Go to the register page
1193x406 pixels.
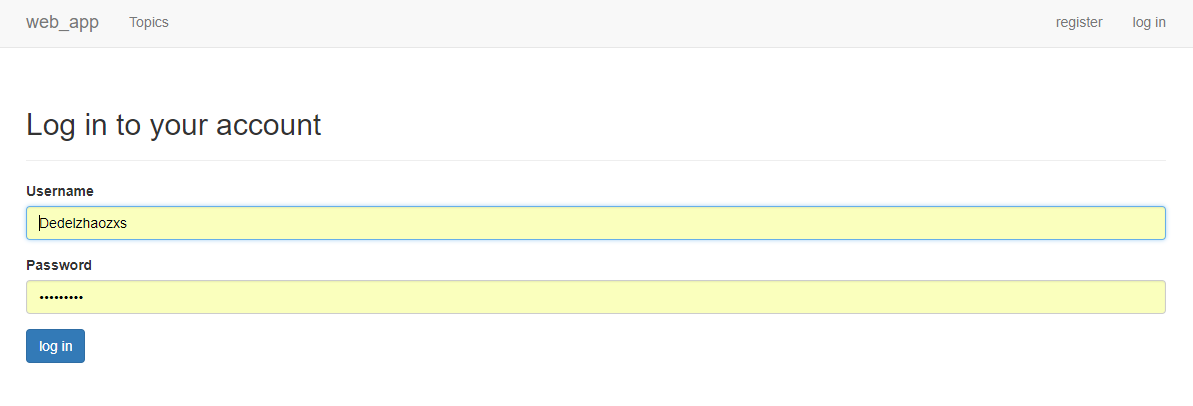point(1079,22)
